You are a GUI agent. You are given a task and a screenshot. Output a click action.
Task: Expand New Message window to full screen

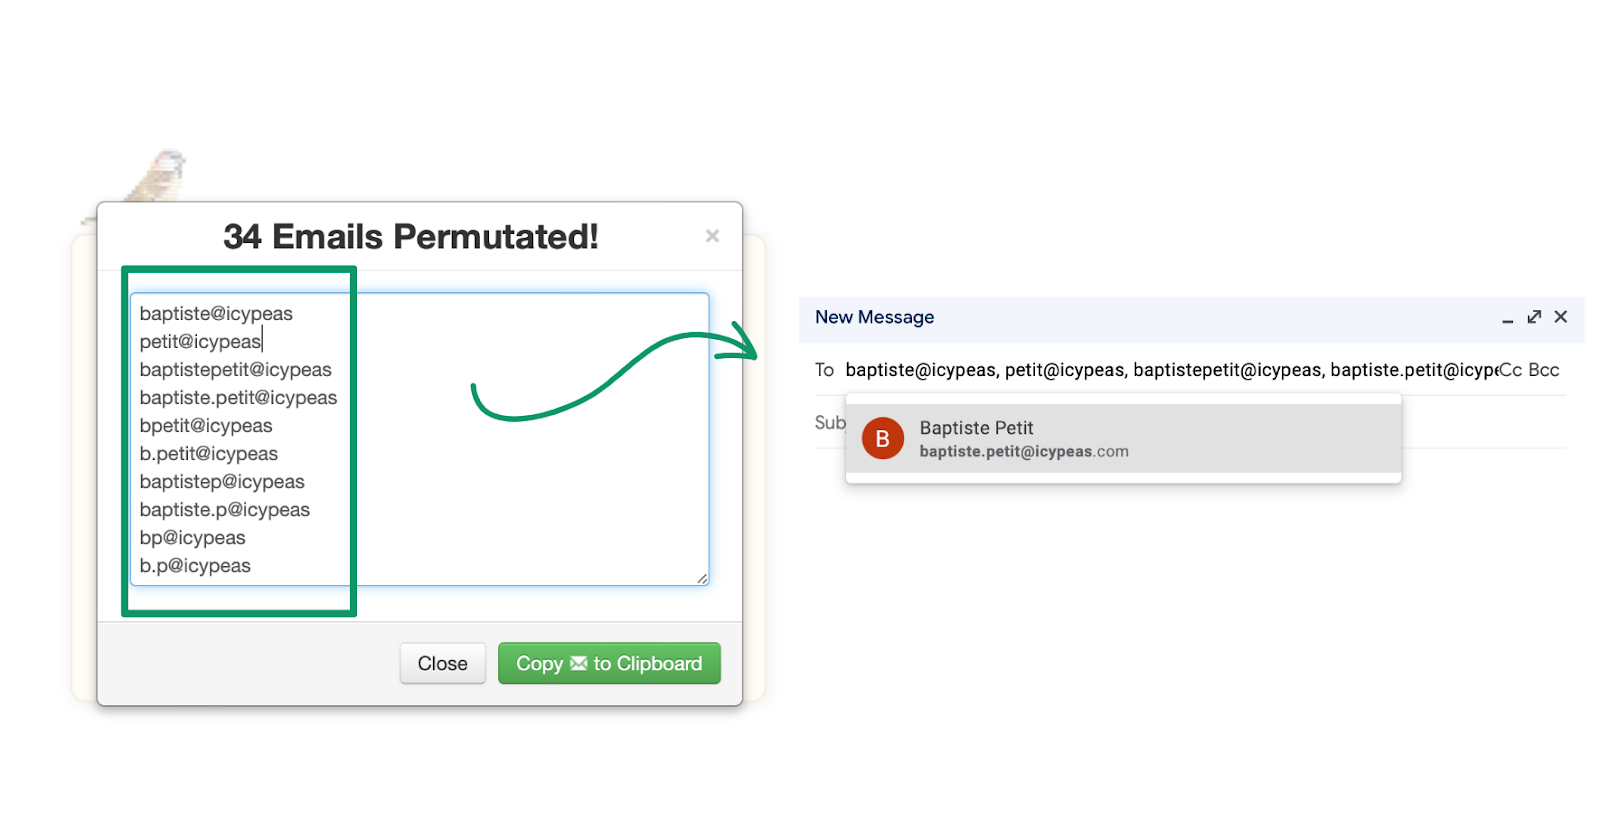[x=1534, y=317]
